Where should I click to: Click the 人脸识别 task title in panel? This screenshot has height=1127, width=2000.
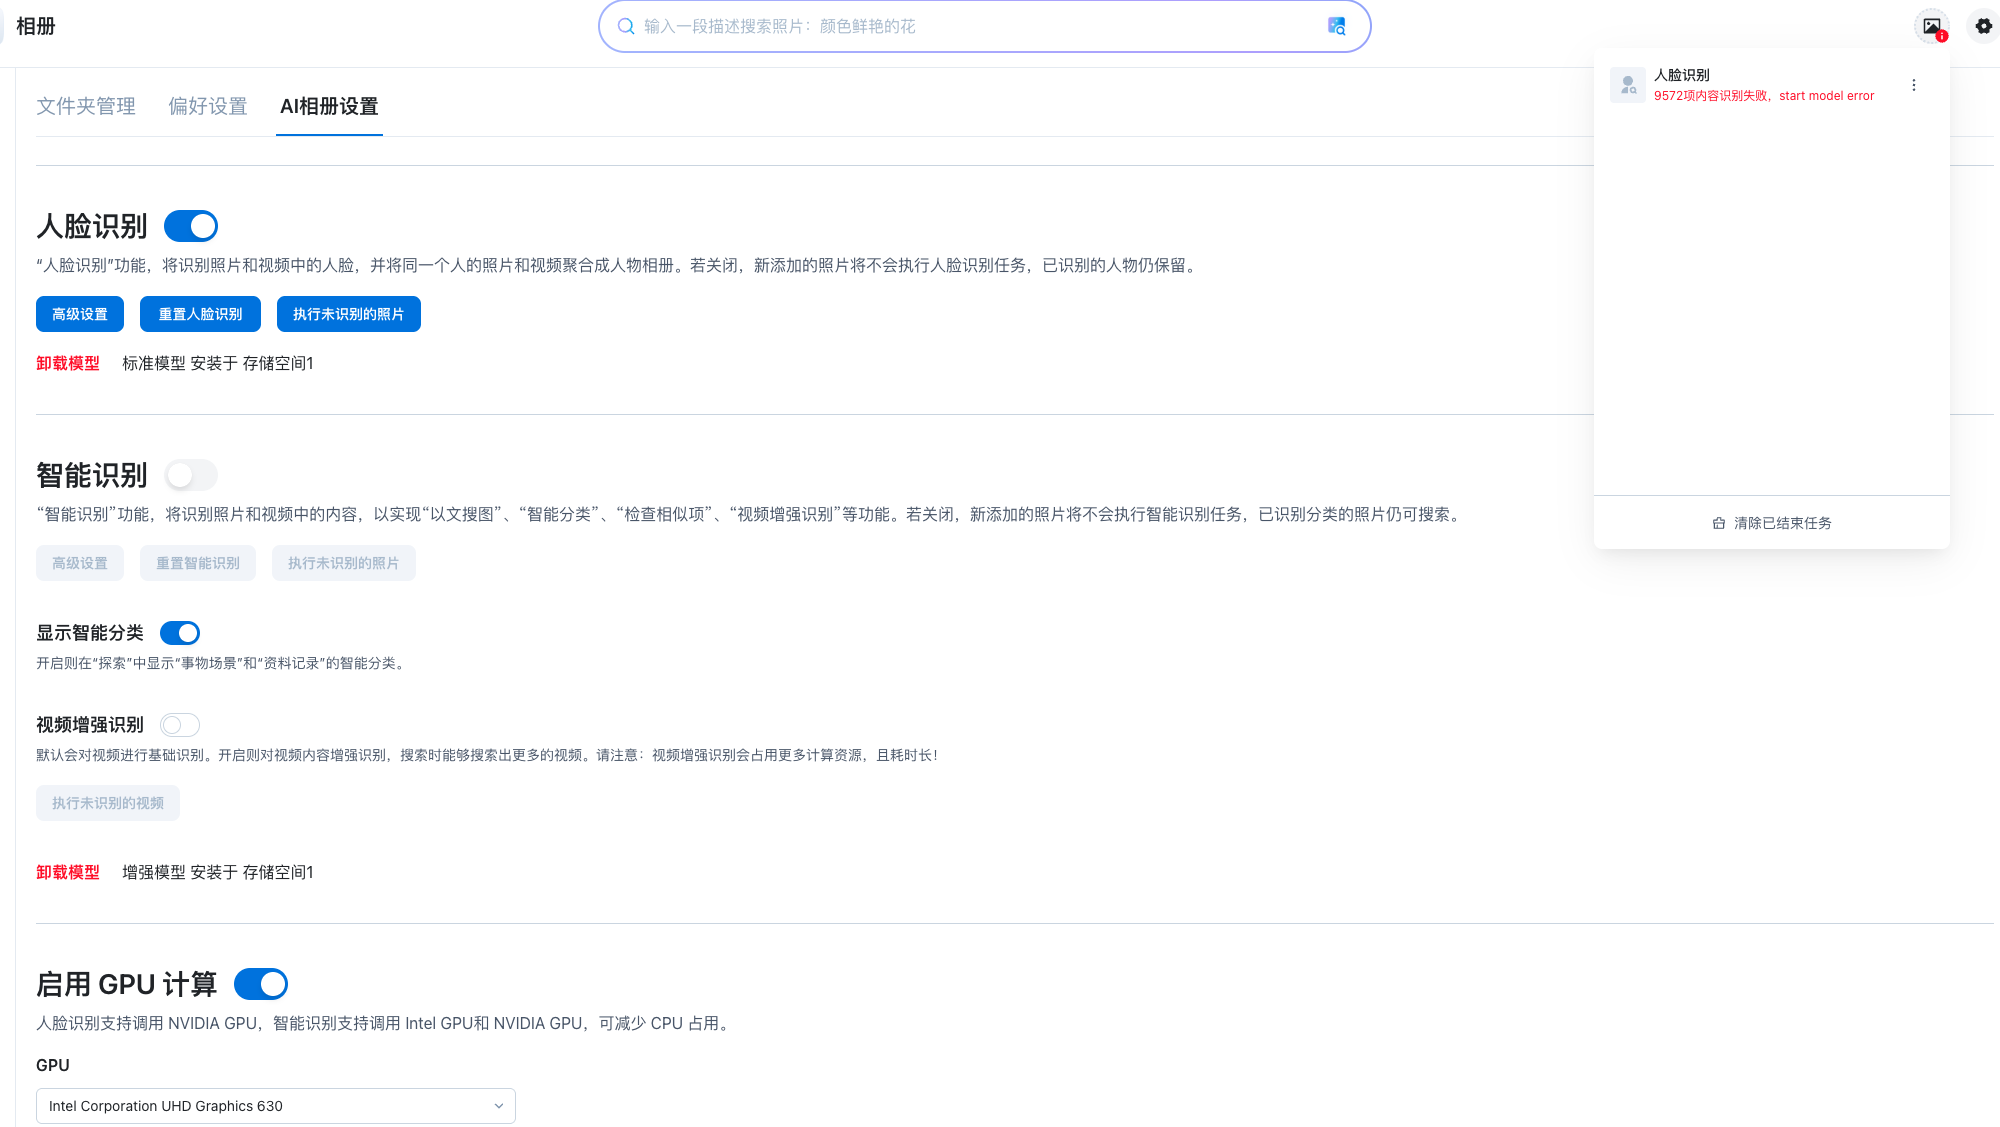coord(1682,75)
